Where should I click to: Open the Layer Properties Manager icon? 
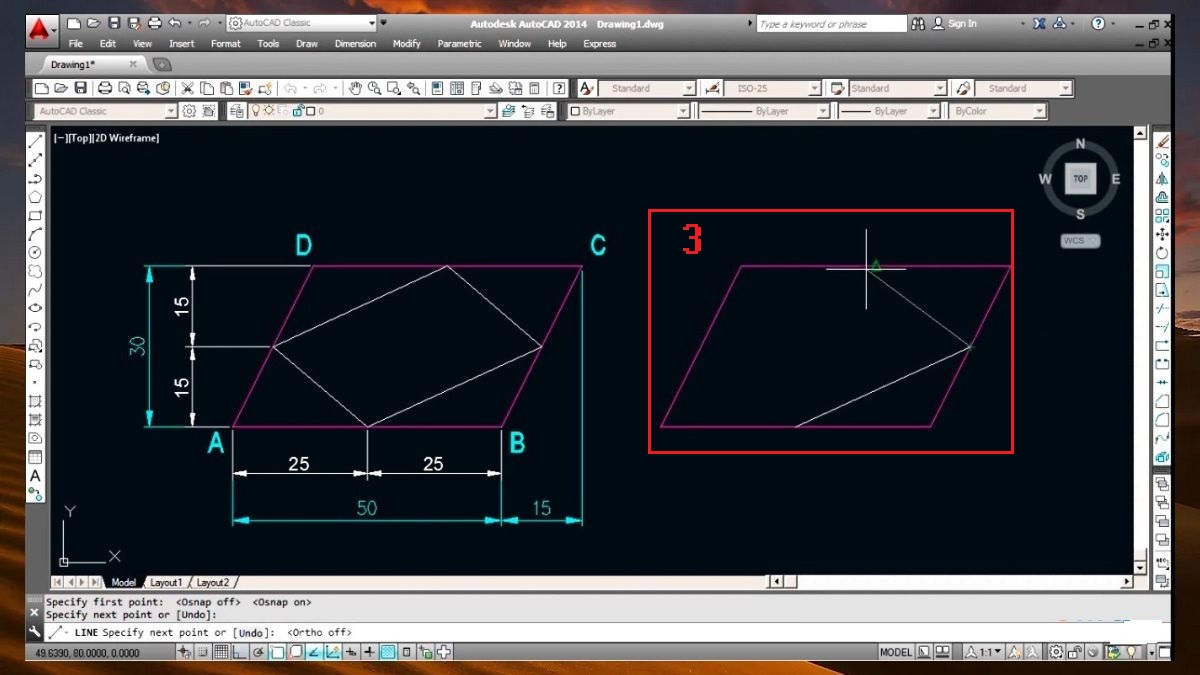click(x=237, y=111)
